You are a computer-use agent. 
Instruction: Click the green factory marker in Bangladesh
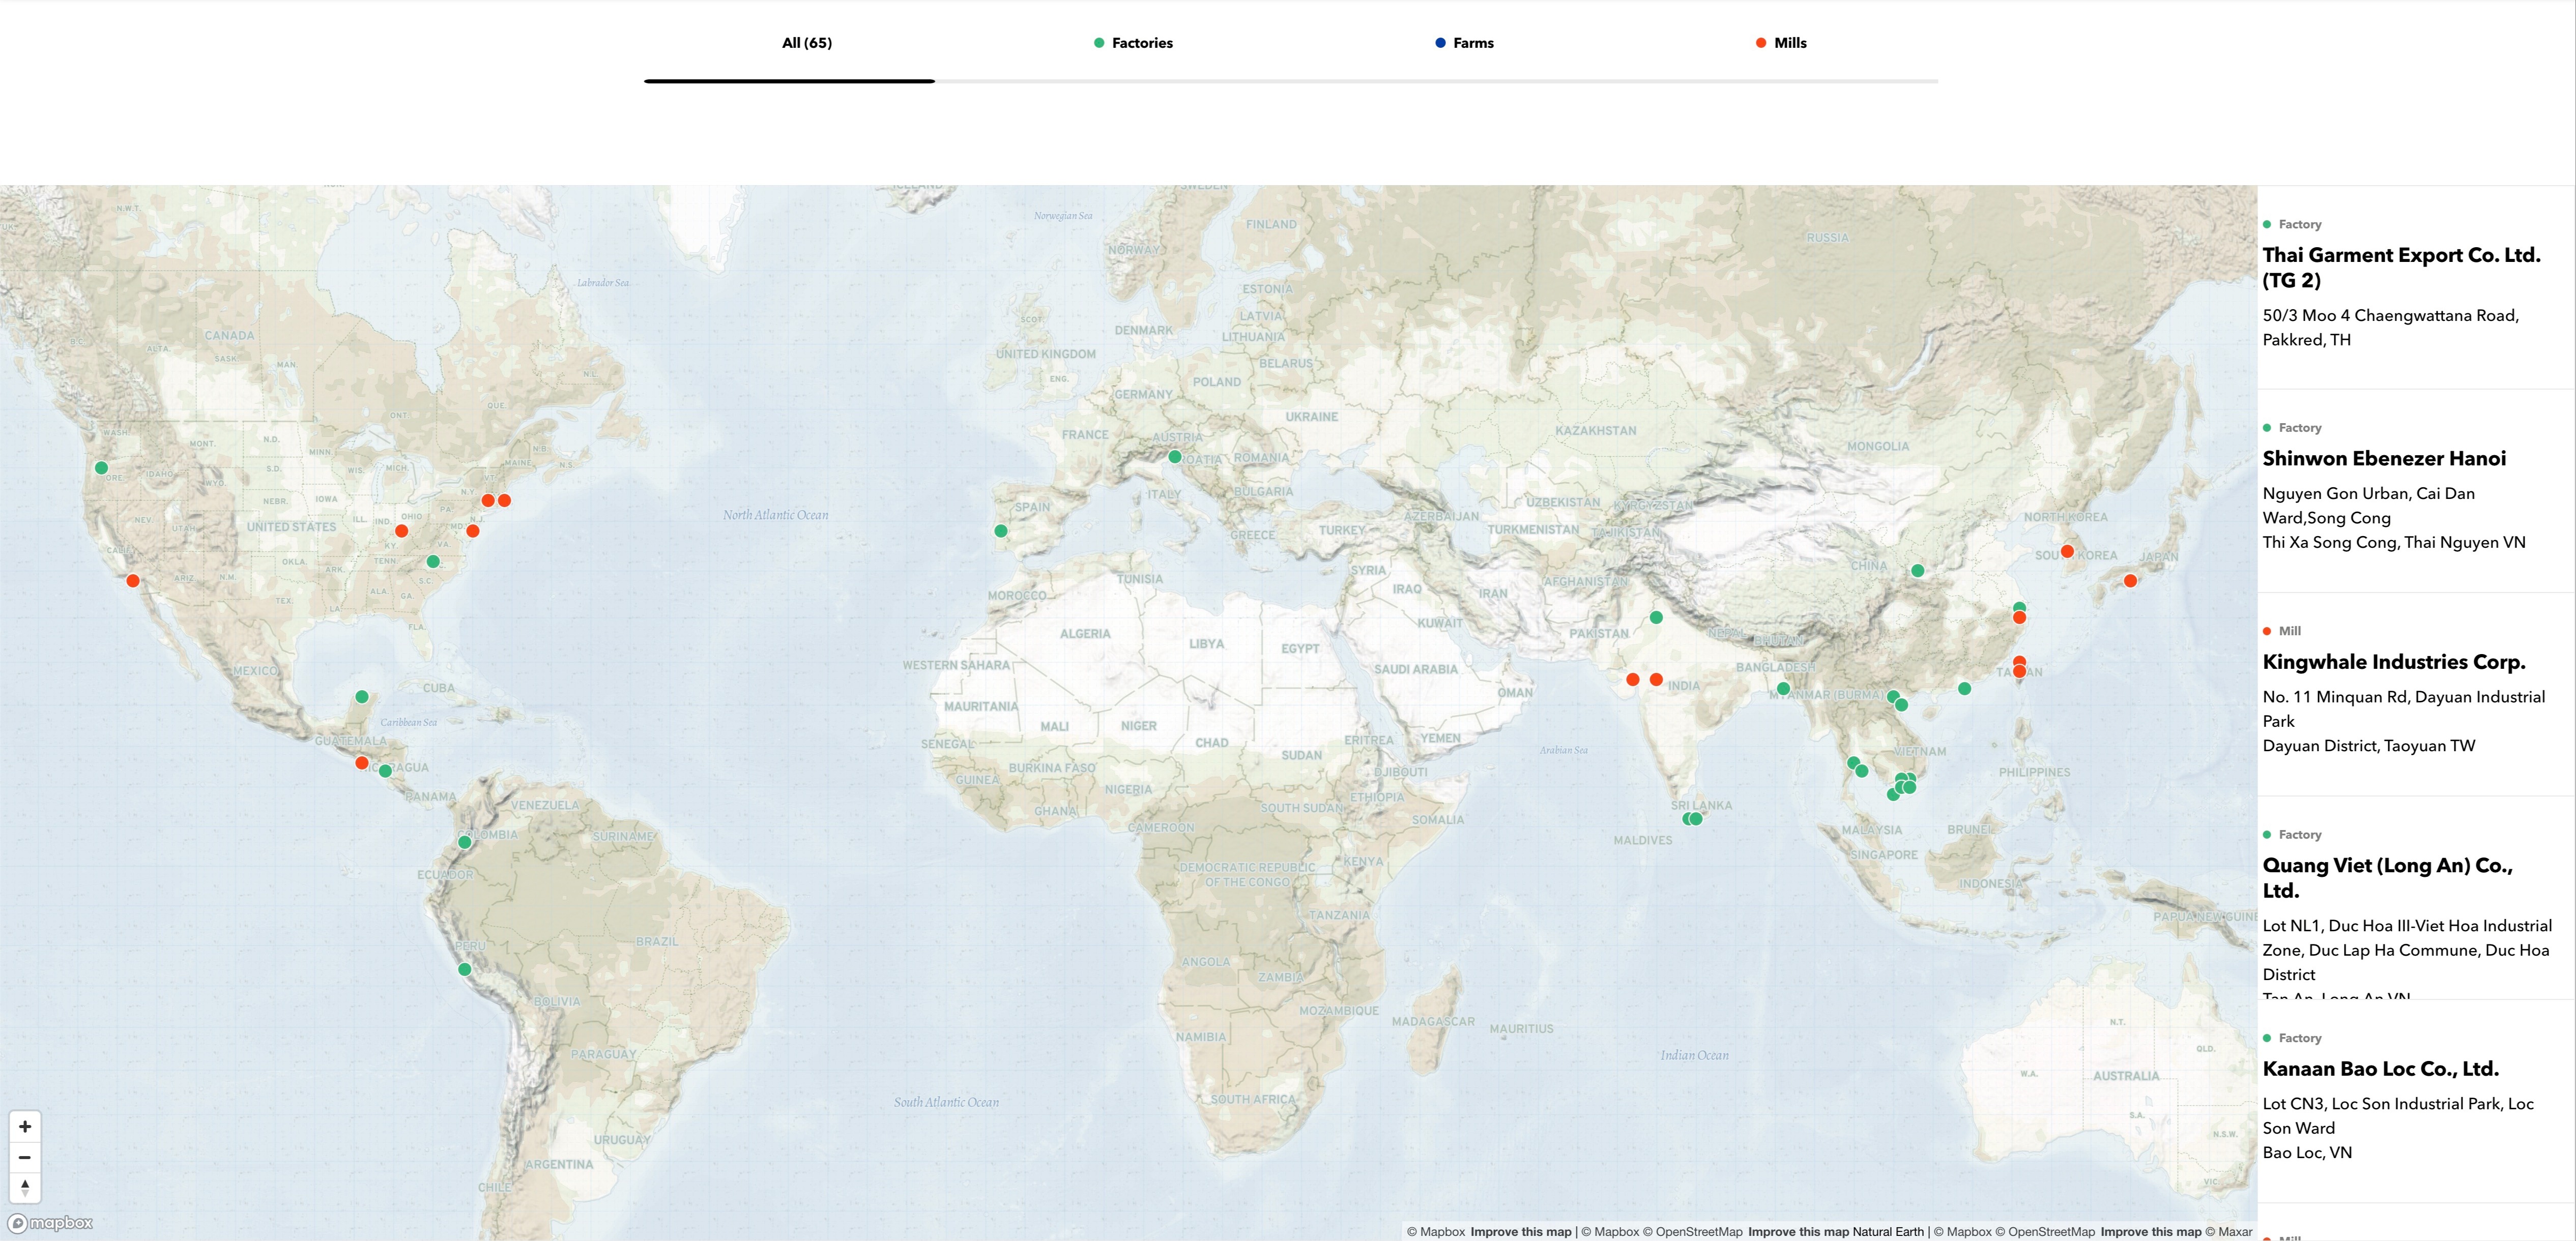pos(1783,689)
